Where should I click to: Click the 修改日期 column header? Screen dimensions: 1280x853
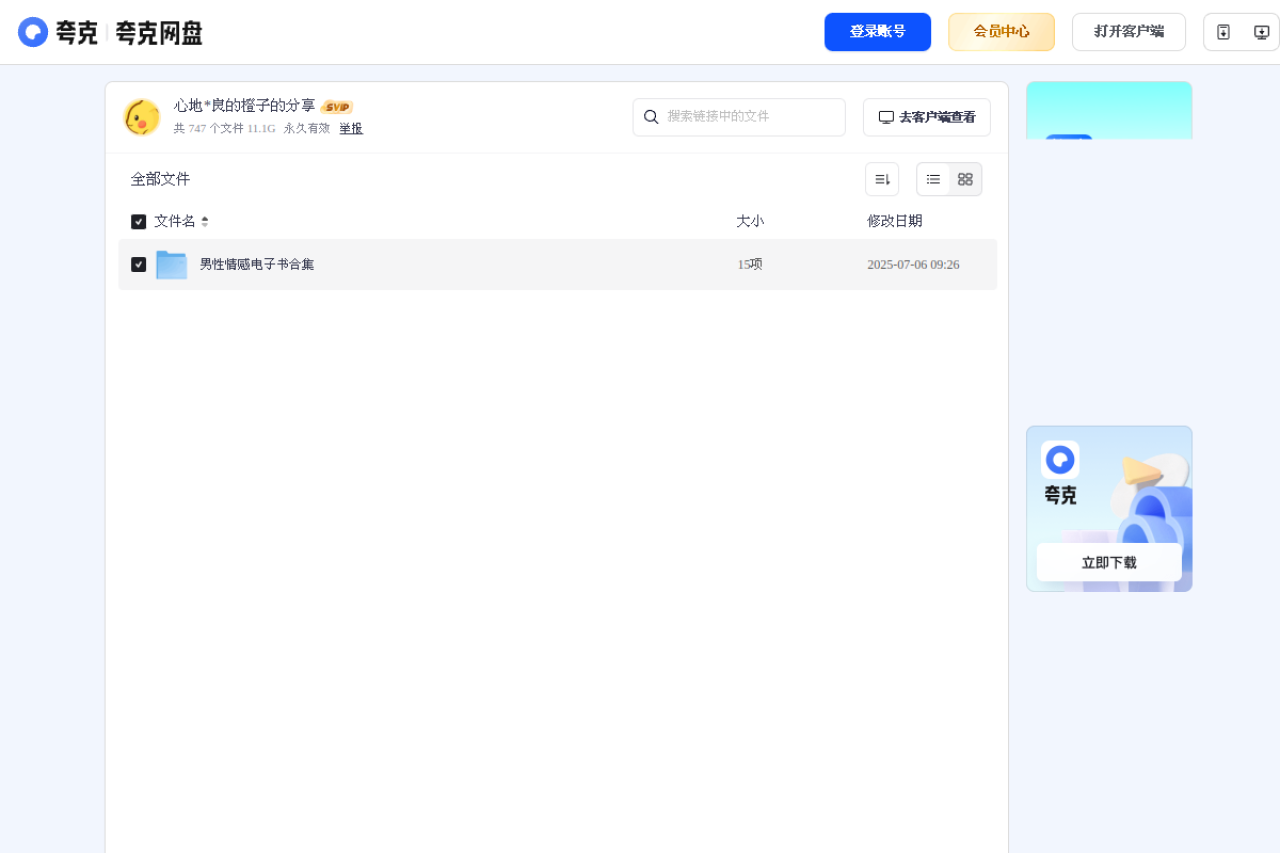894,221
